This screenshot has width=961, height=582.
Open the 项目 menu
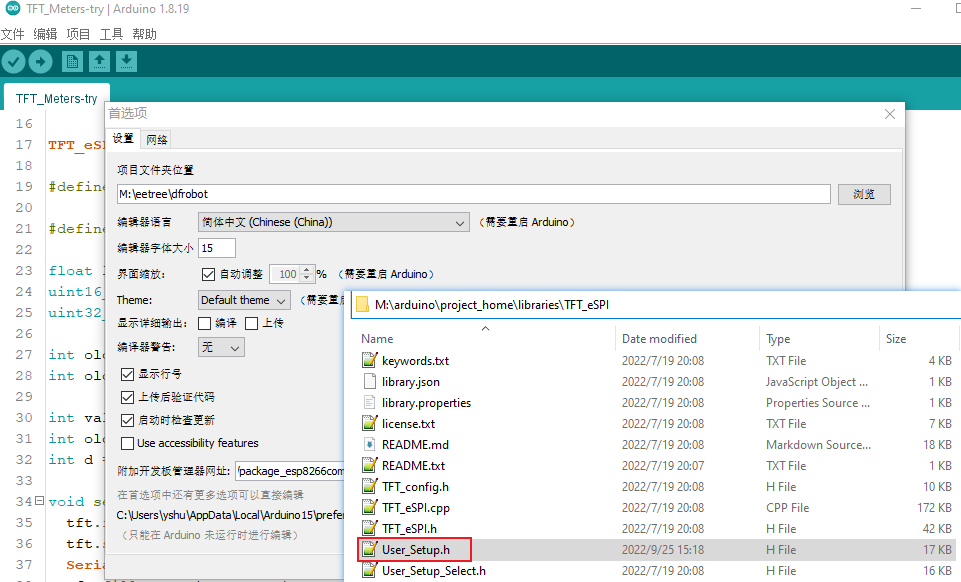(78, 34)
